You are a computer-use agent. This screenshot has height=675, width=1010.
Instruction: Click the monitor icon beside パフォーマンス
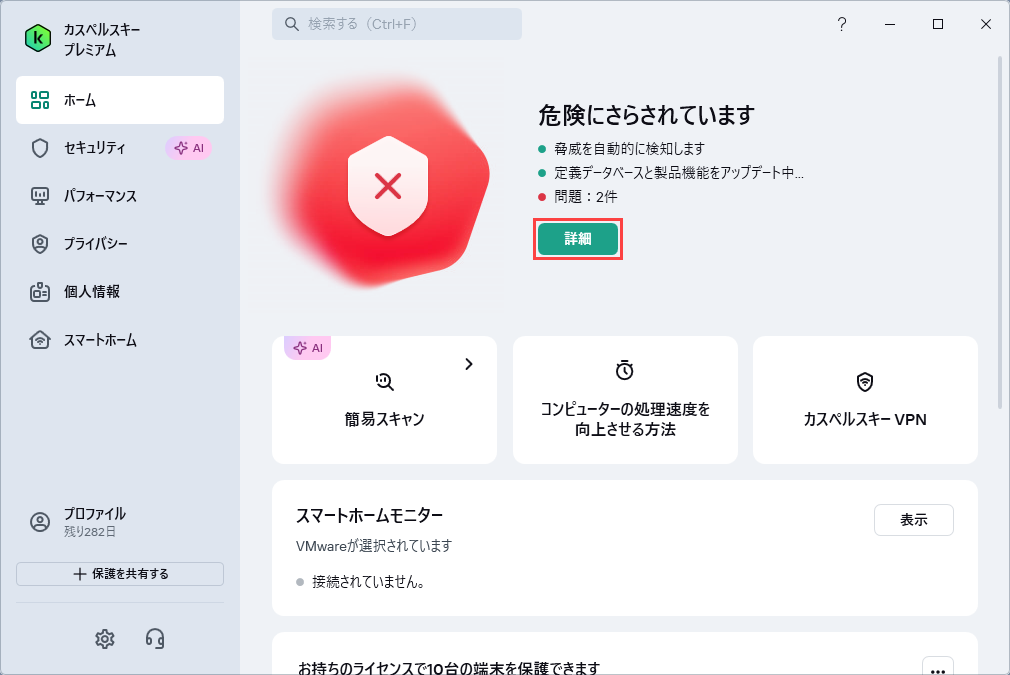tap(40, 196)
